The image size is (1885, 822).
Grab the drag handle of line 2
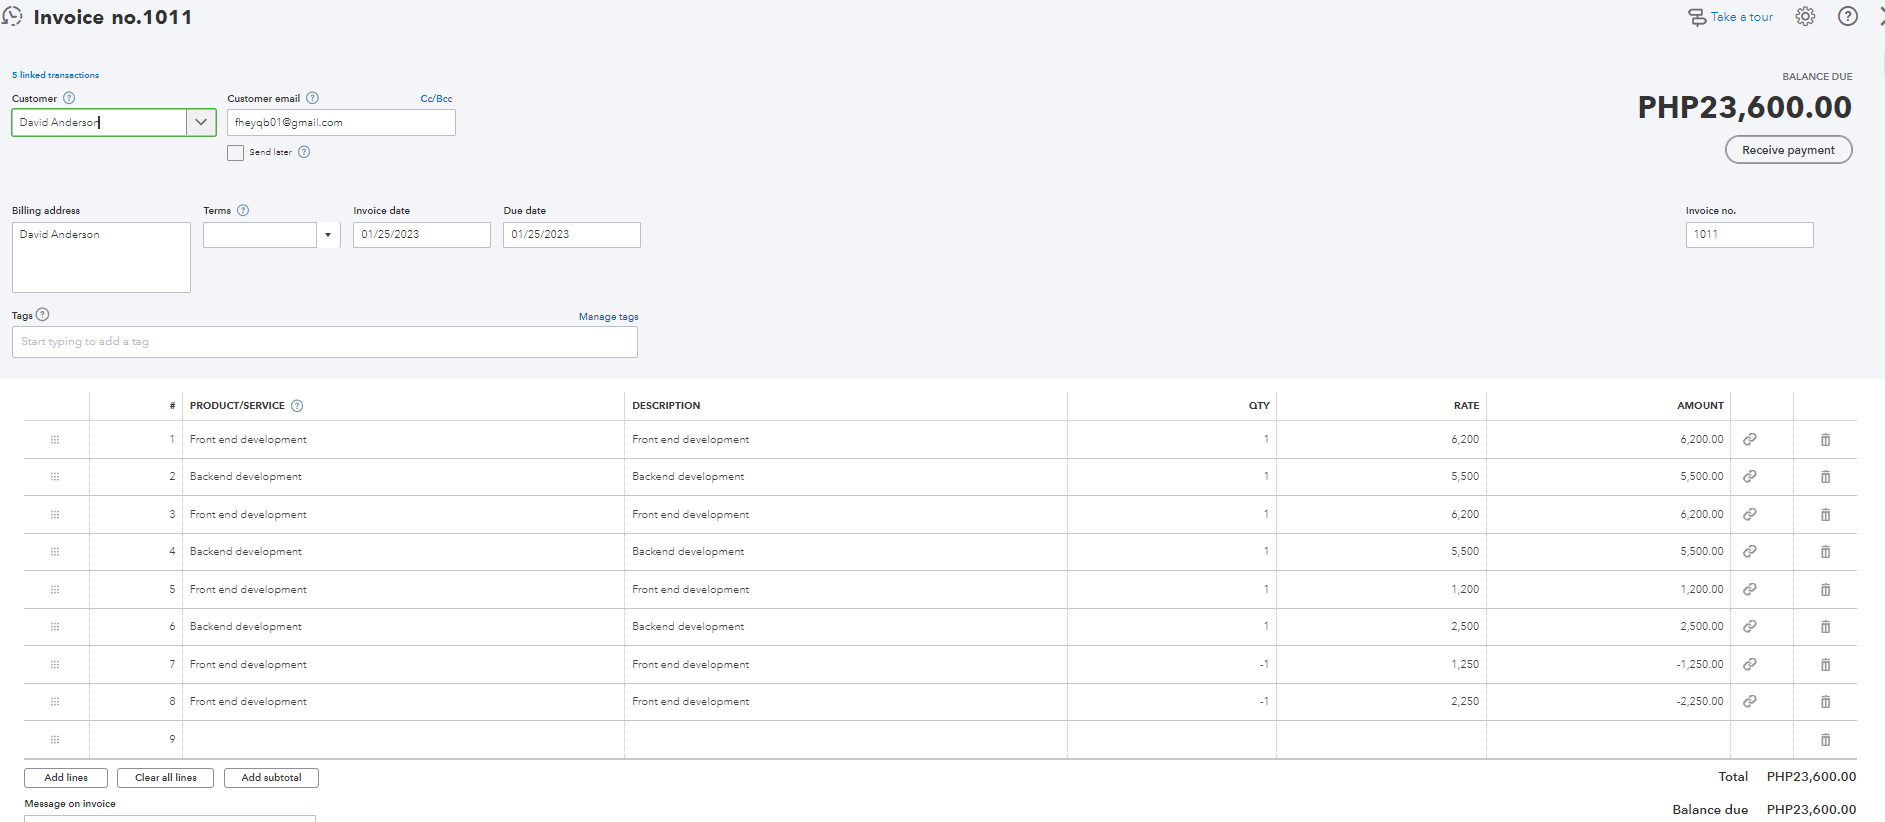(55, 477)
